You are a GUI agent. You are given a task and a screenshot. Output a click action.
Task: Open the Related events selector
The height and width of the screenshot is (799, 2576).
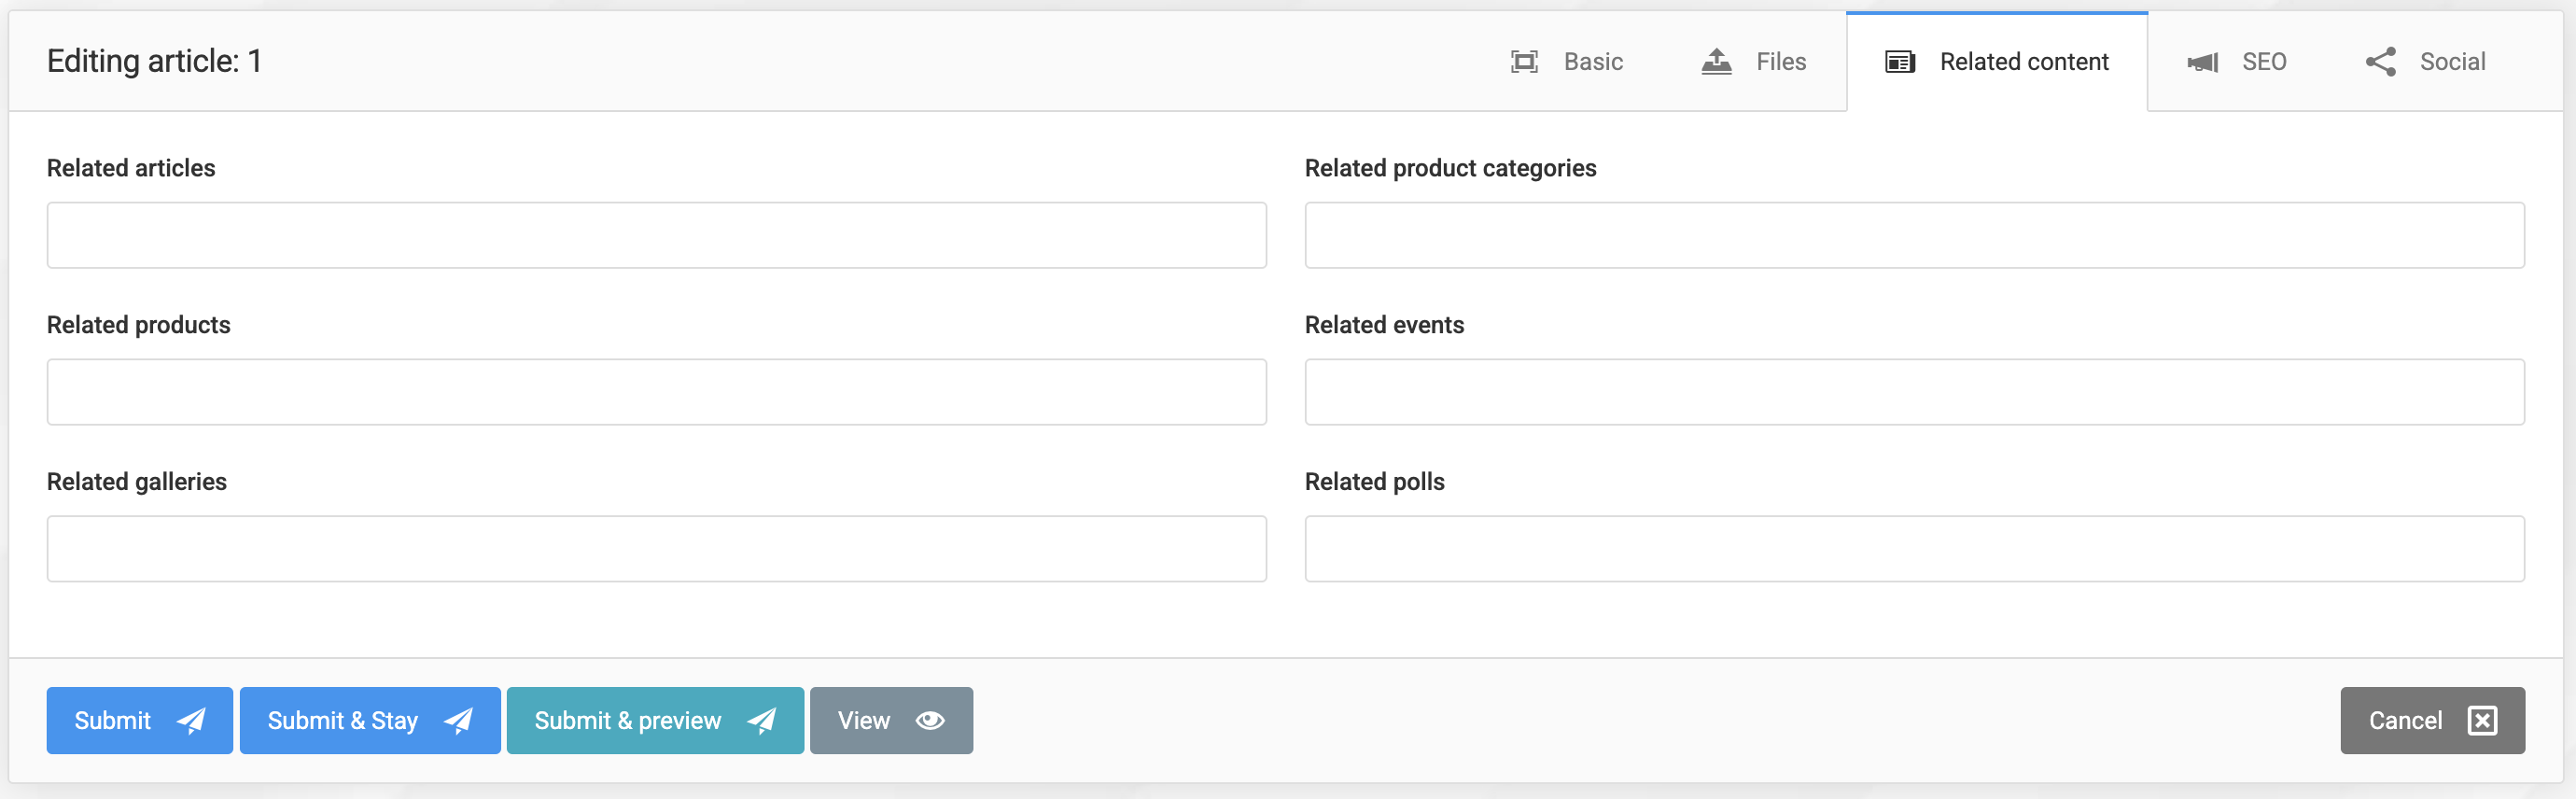pyautogui.click(x=1914, y=392)
